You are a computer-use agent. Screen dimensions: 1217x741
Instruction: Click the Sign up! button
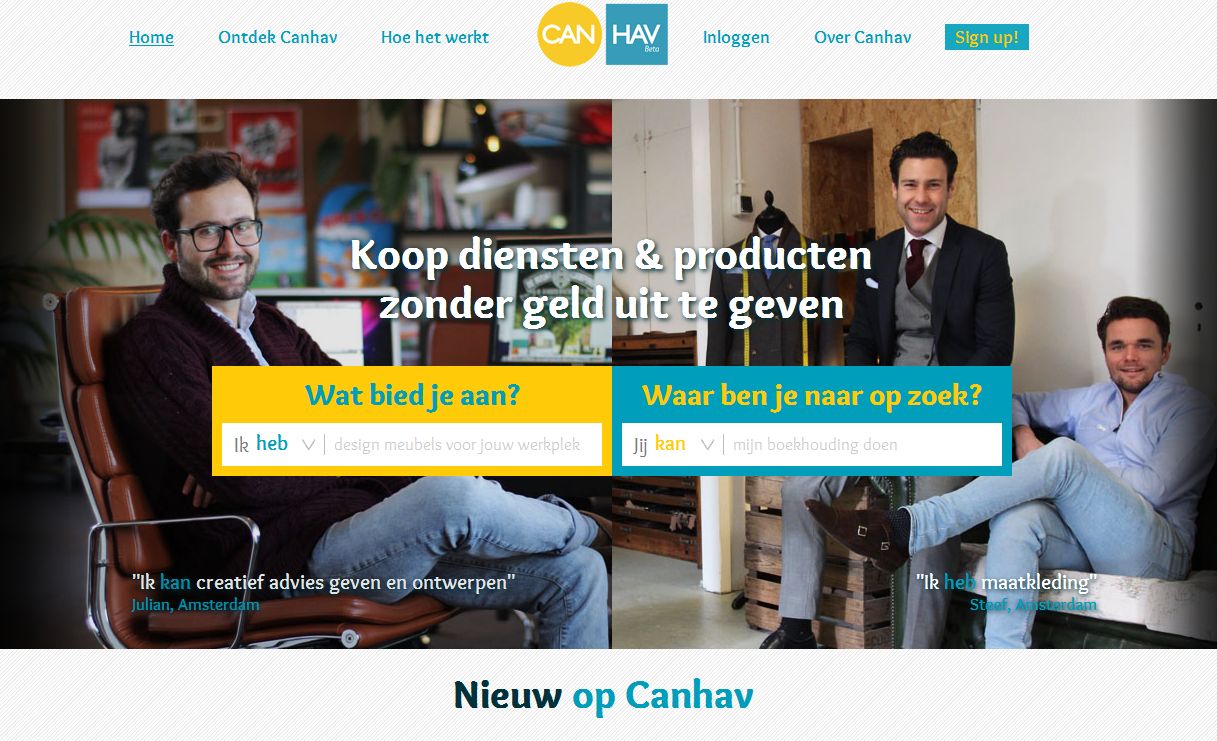[987, 38]
